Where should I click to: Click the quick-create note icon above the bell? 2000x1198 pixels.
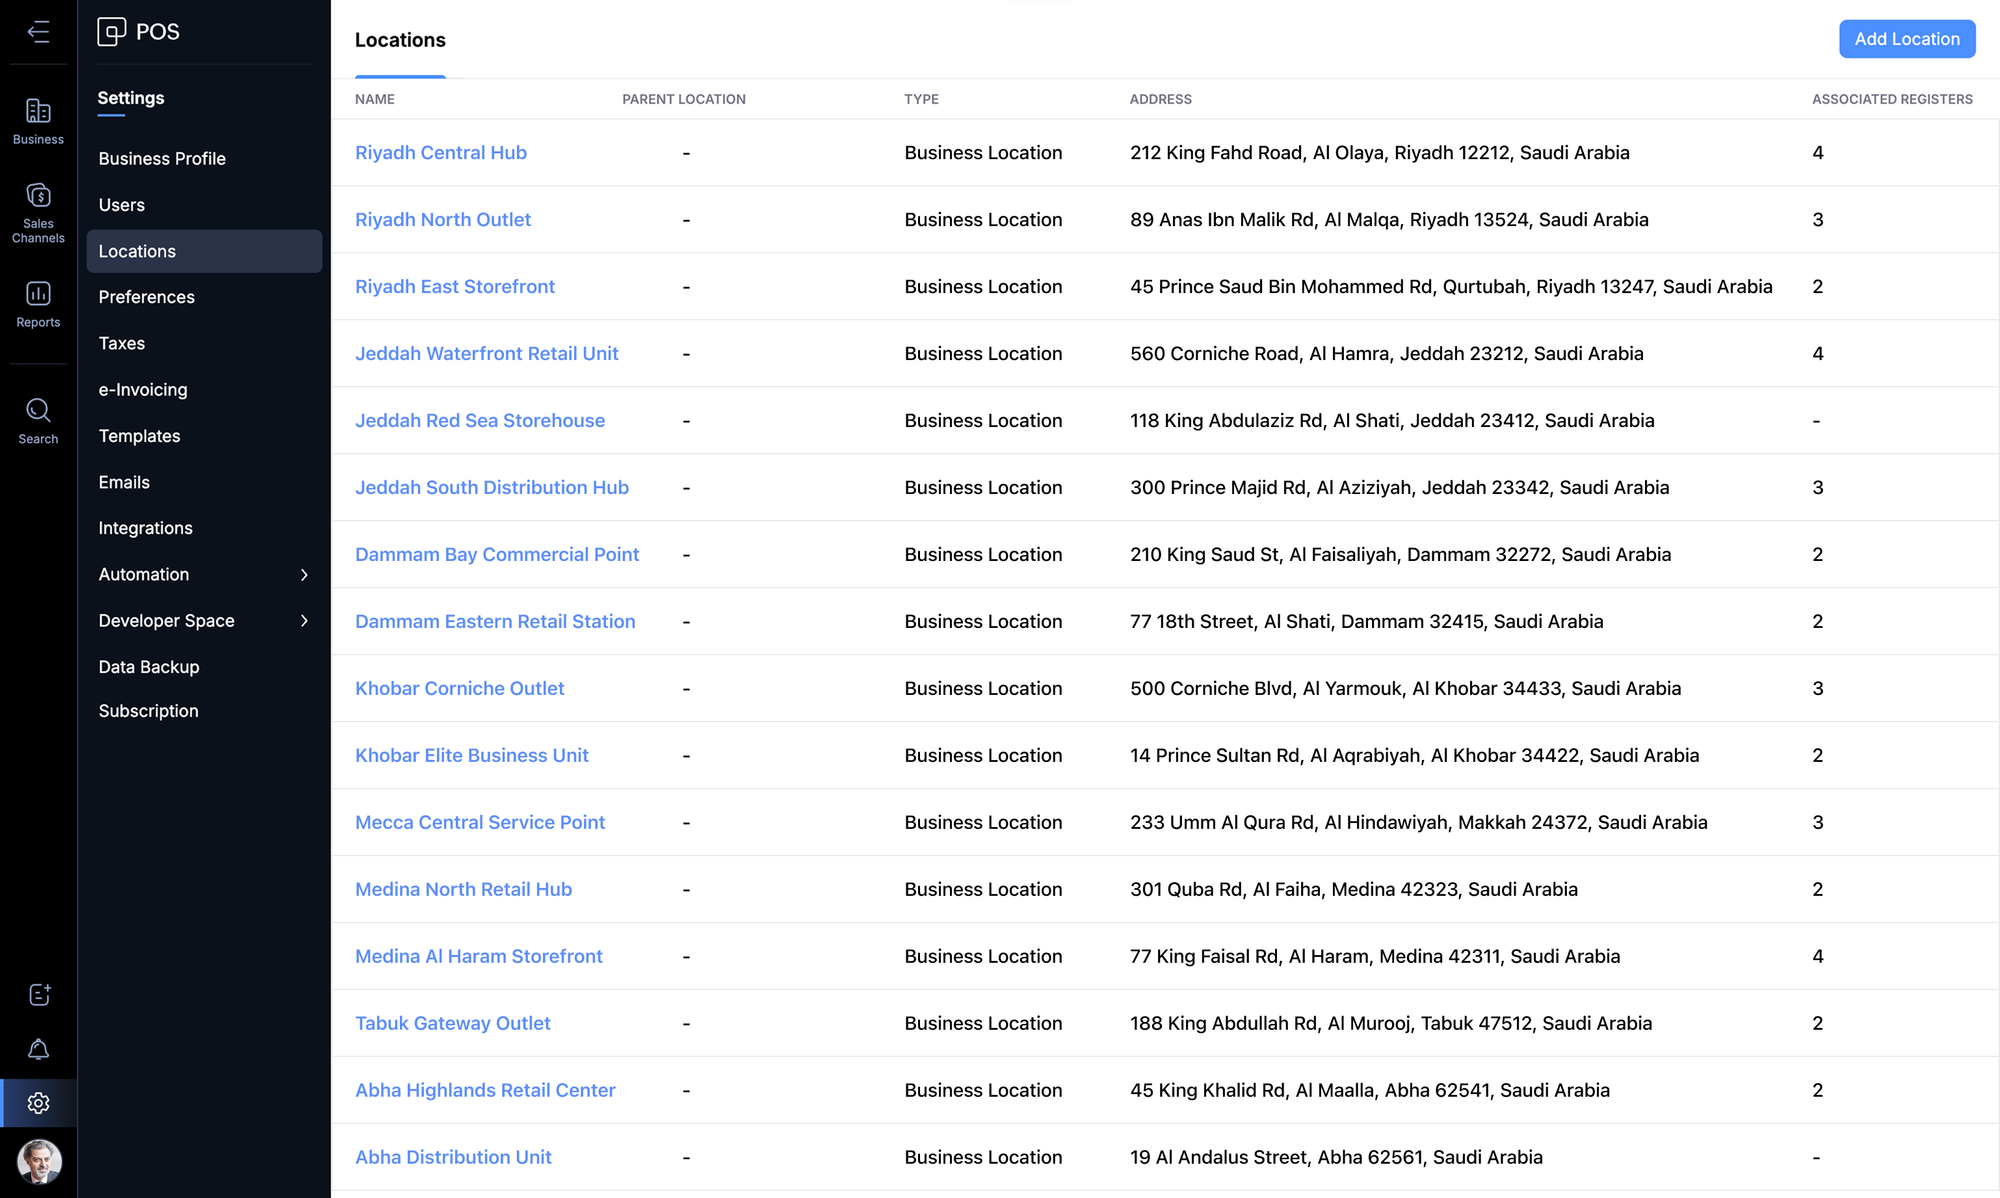[x=38, y=994]
